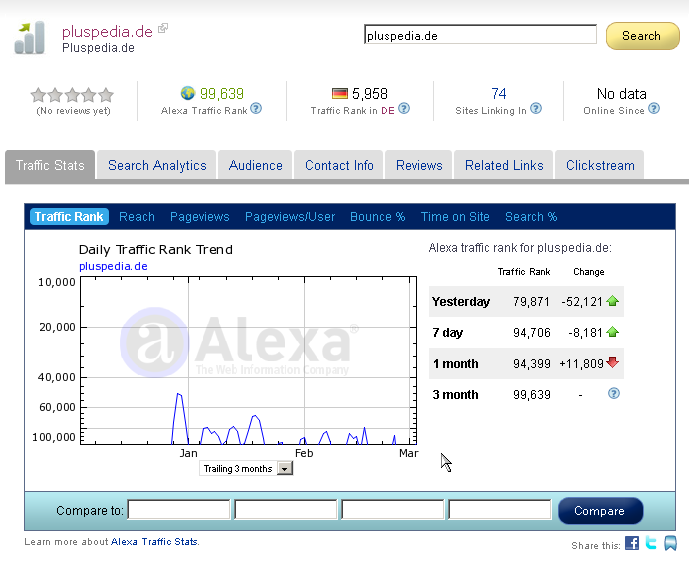Open the Alexa Traffic Stats link
This screenshot has width=689, height=562.
pos(154,541)
